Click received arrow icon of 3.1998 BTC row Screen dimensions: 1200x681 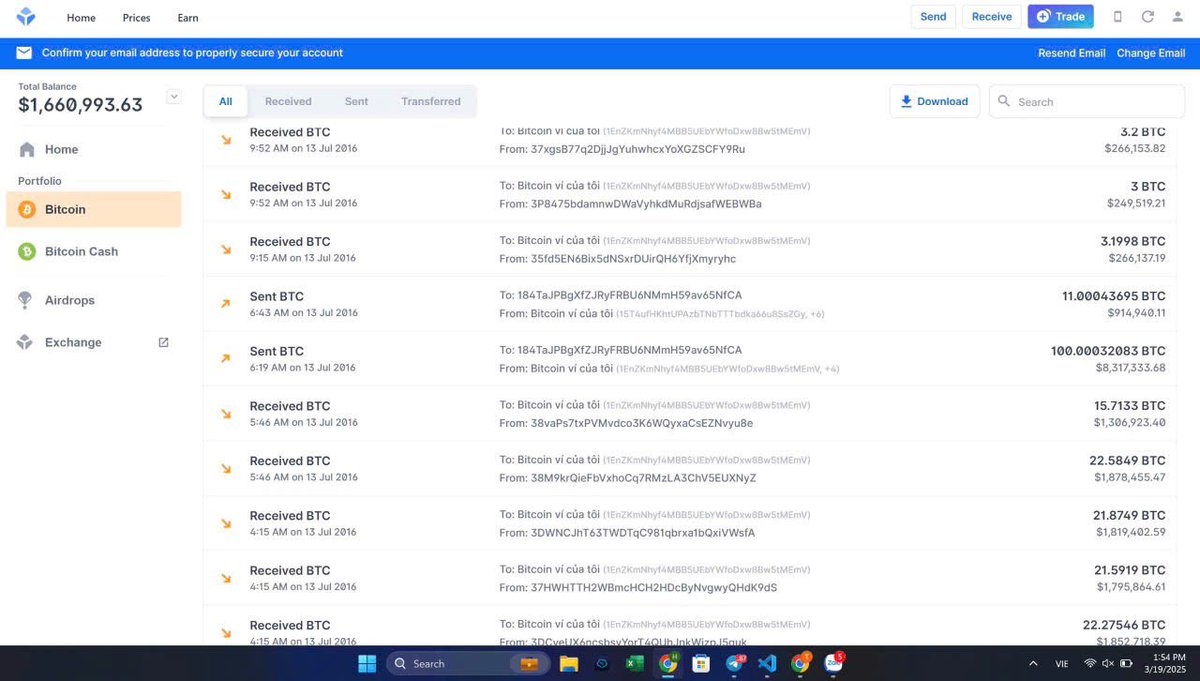point(225,249)
